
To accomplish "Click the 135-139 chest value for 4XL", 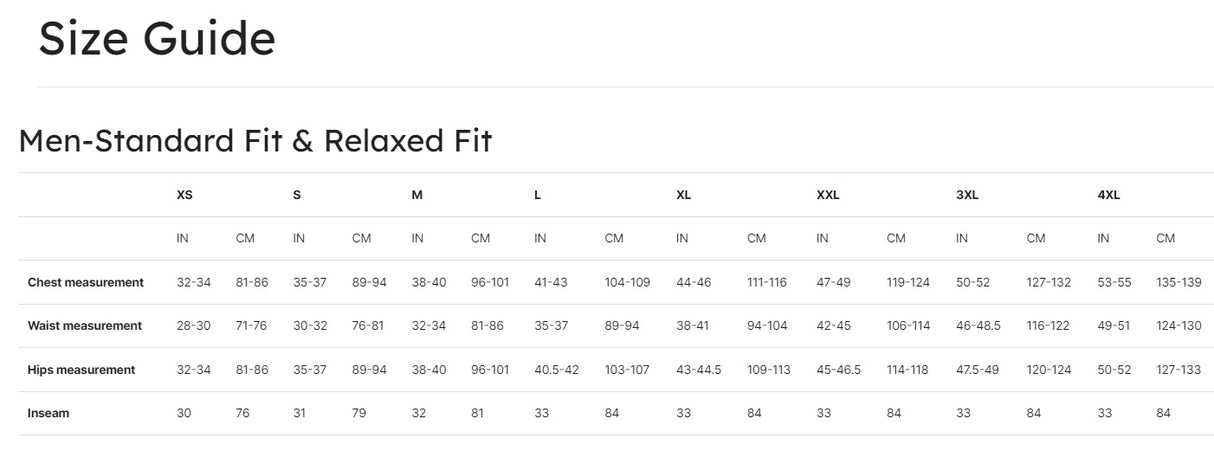I will point(1179,283).
